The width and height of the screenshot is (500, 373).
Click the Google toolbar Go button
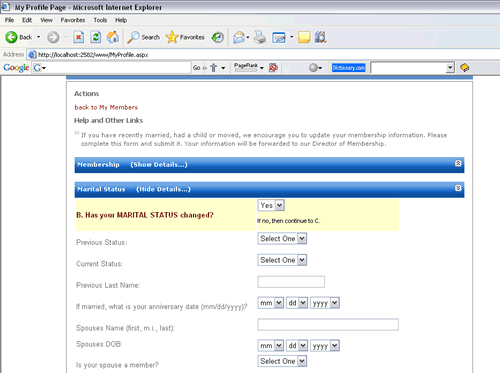[x=197, y=68]
